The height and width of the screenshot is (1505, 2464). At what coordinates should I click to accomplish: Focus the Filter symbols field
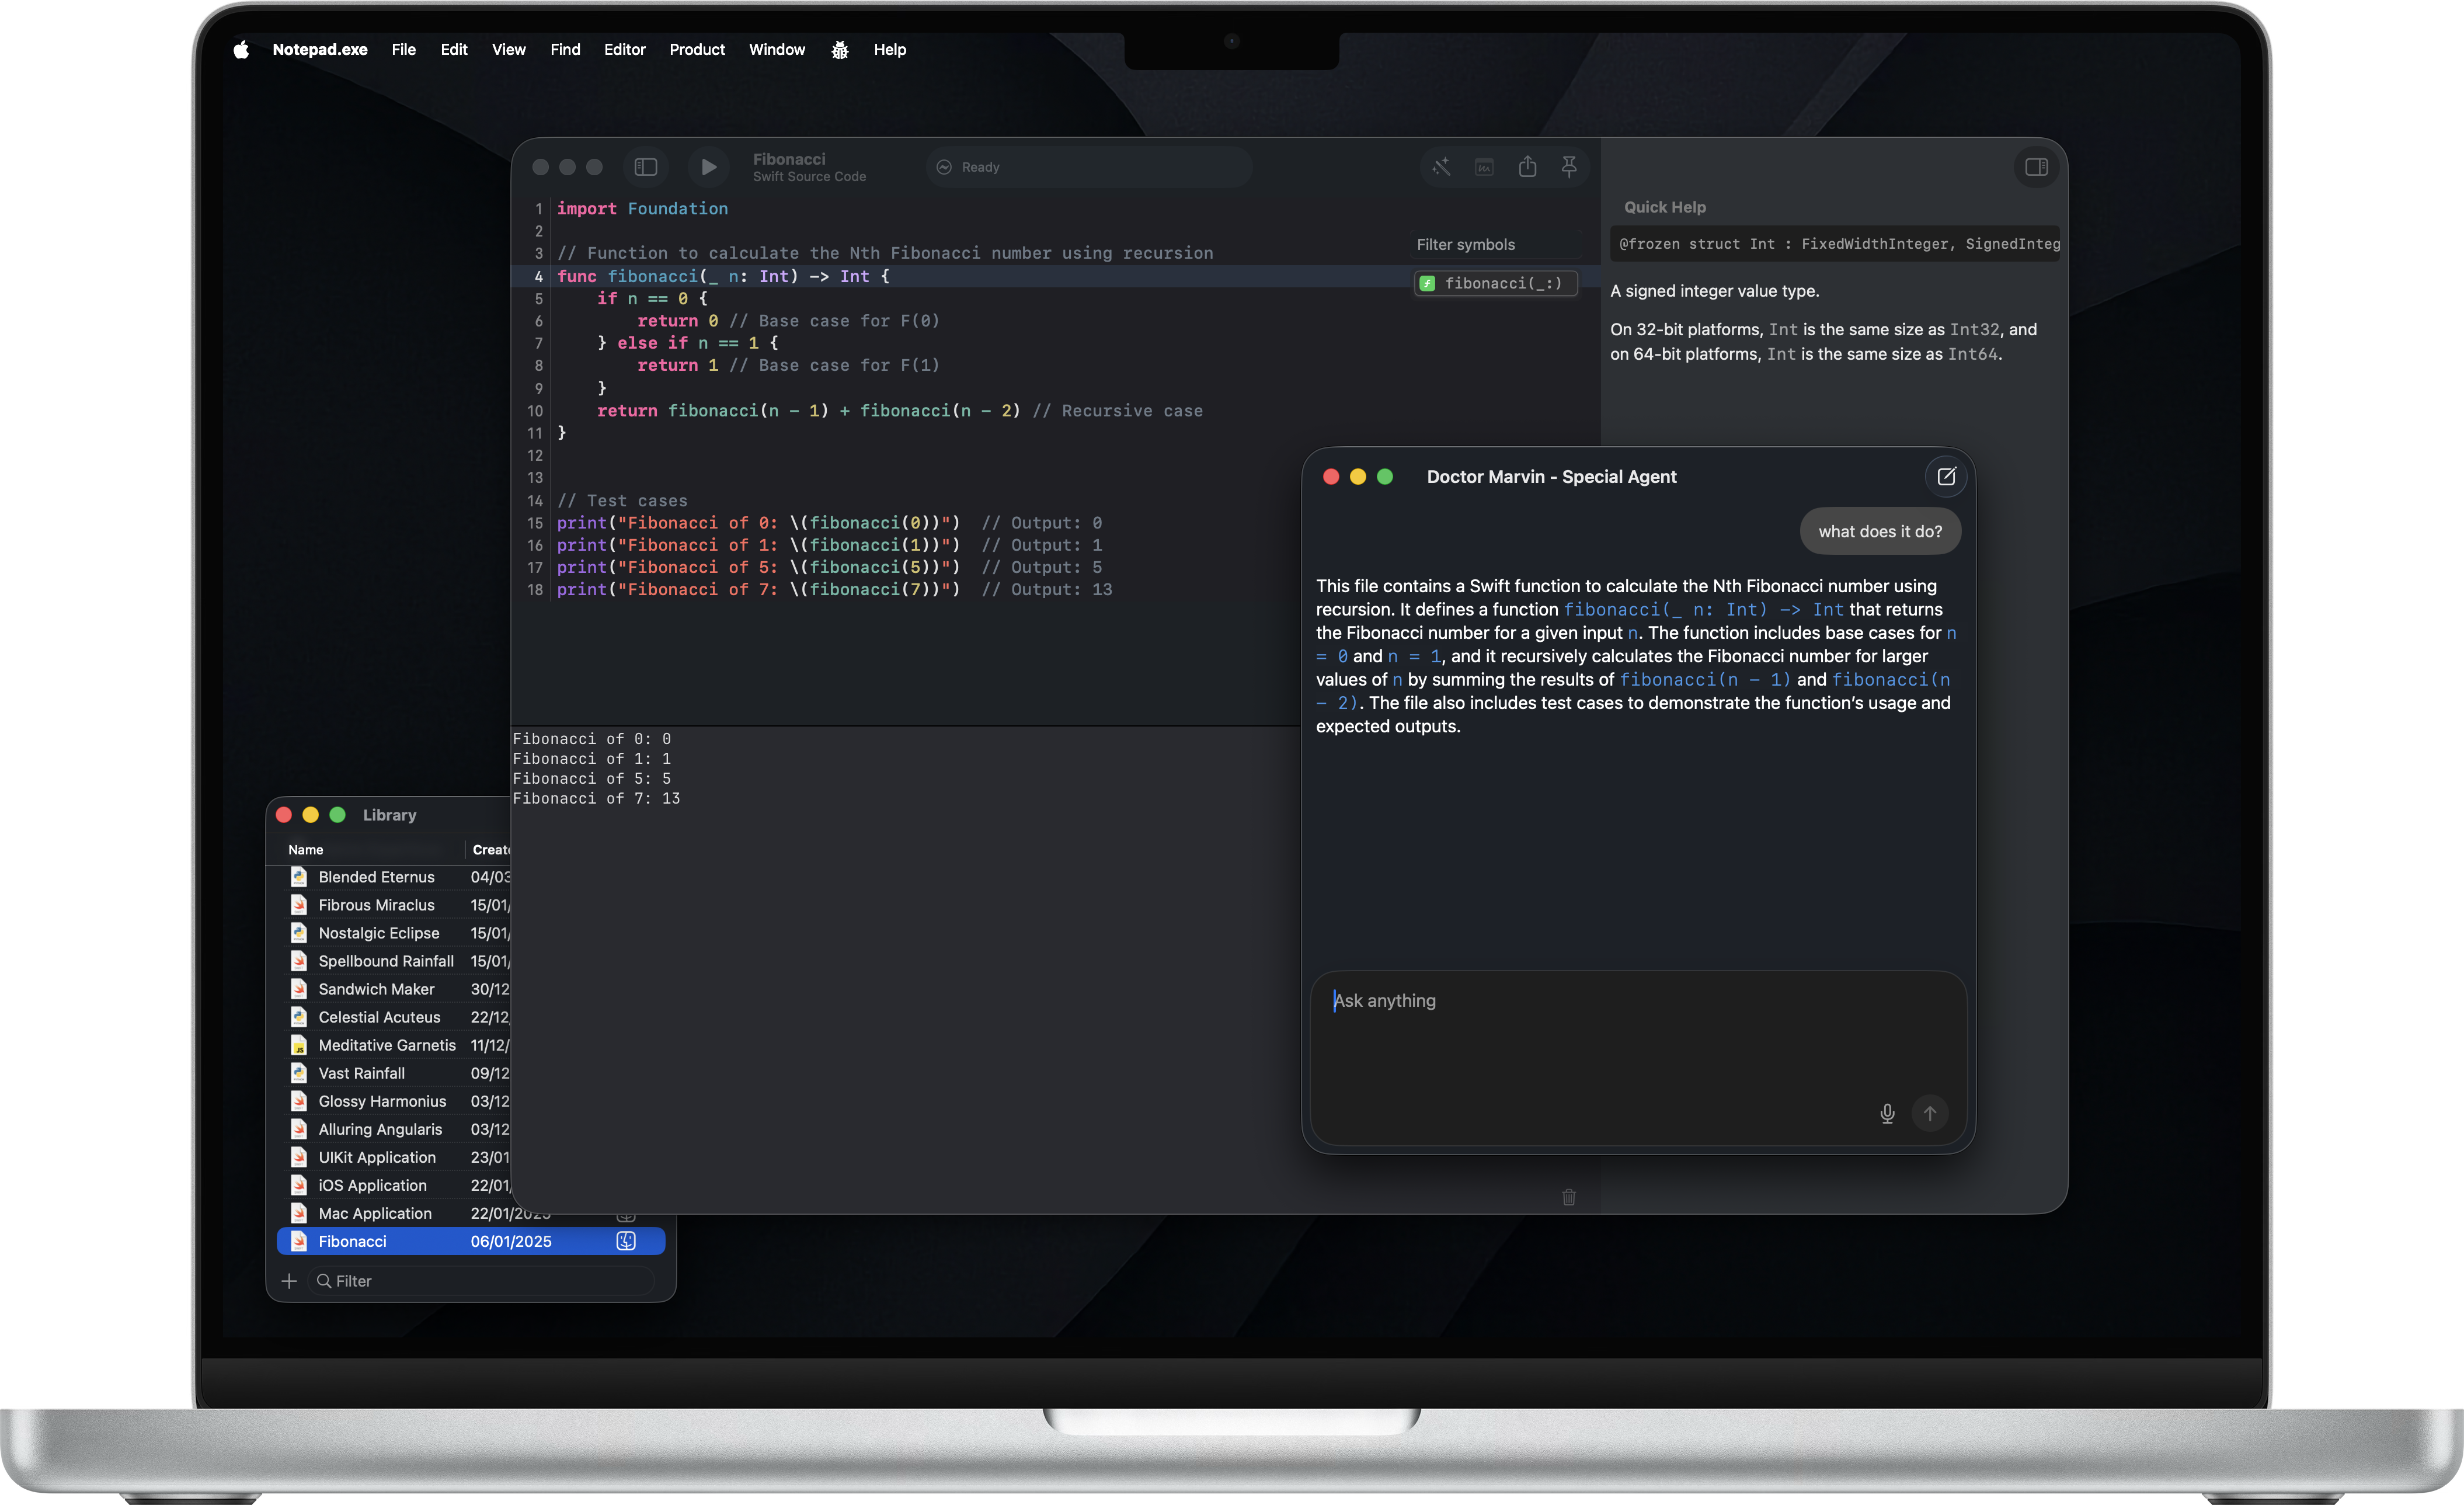[1496, 244]
